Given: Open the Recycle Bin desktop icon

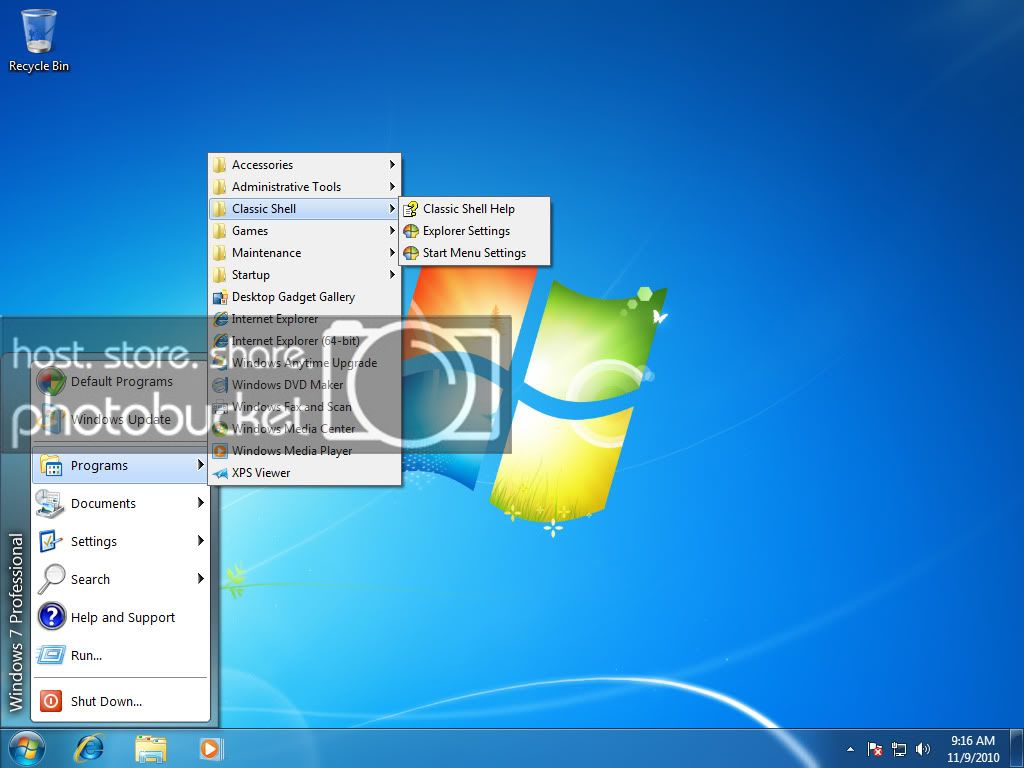Looking at the screenshot, I should tap(39, 40).
